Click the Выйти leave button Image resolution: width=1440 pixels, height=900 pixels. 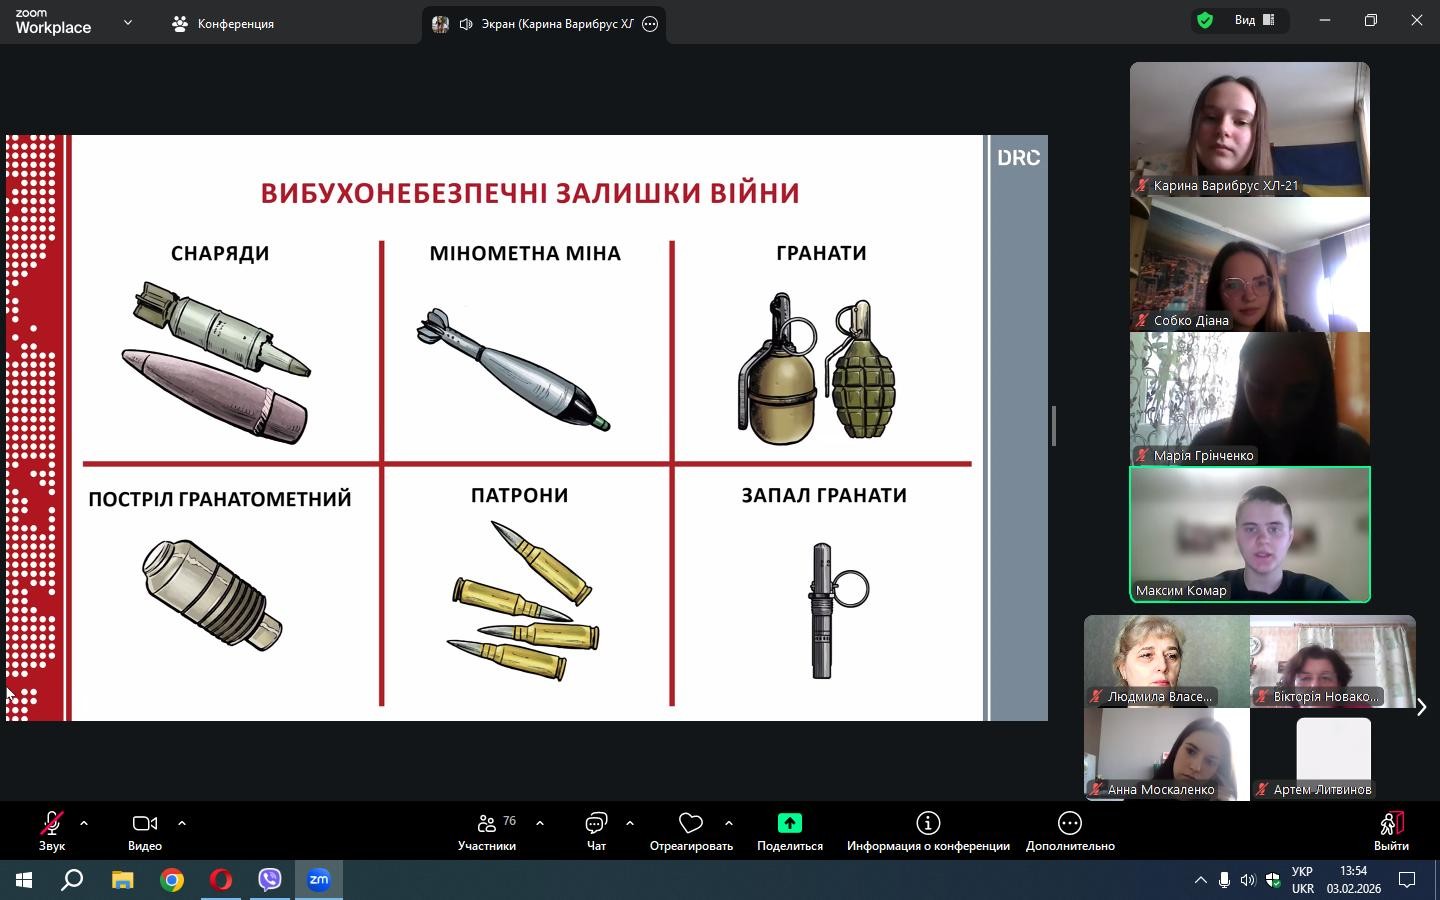point(1390,830)
